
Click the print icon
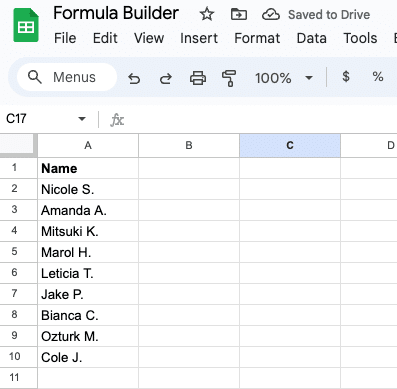click(198, 78)
